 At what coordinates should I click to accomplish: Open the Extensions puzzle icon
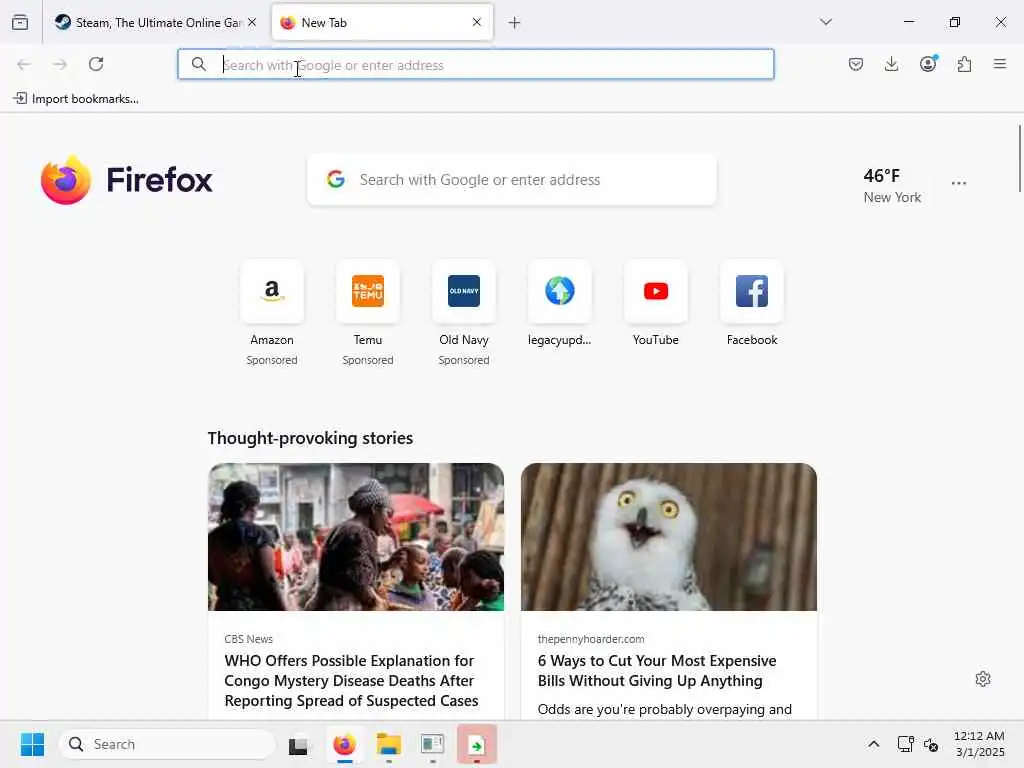[x=964, y=64]
